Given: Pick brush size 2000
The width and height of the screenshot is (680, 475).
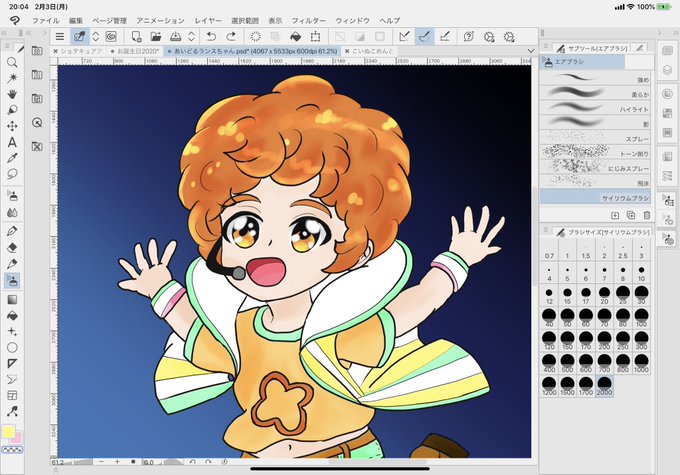Looking at the screenshot, I should 605,386.
